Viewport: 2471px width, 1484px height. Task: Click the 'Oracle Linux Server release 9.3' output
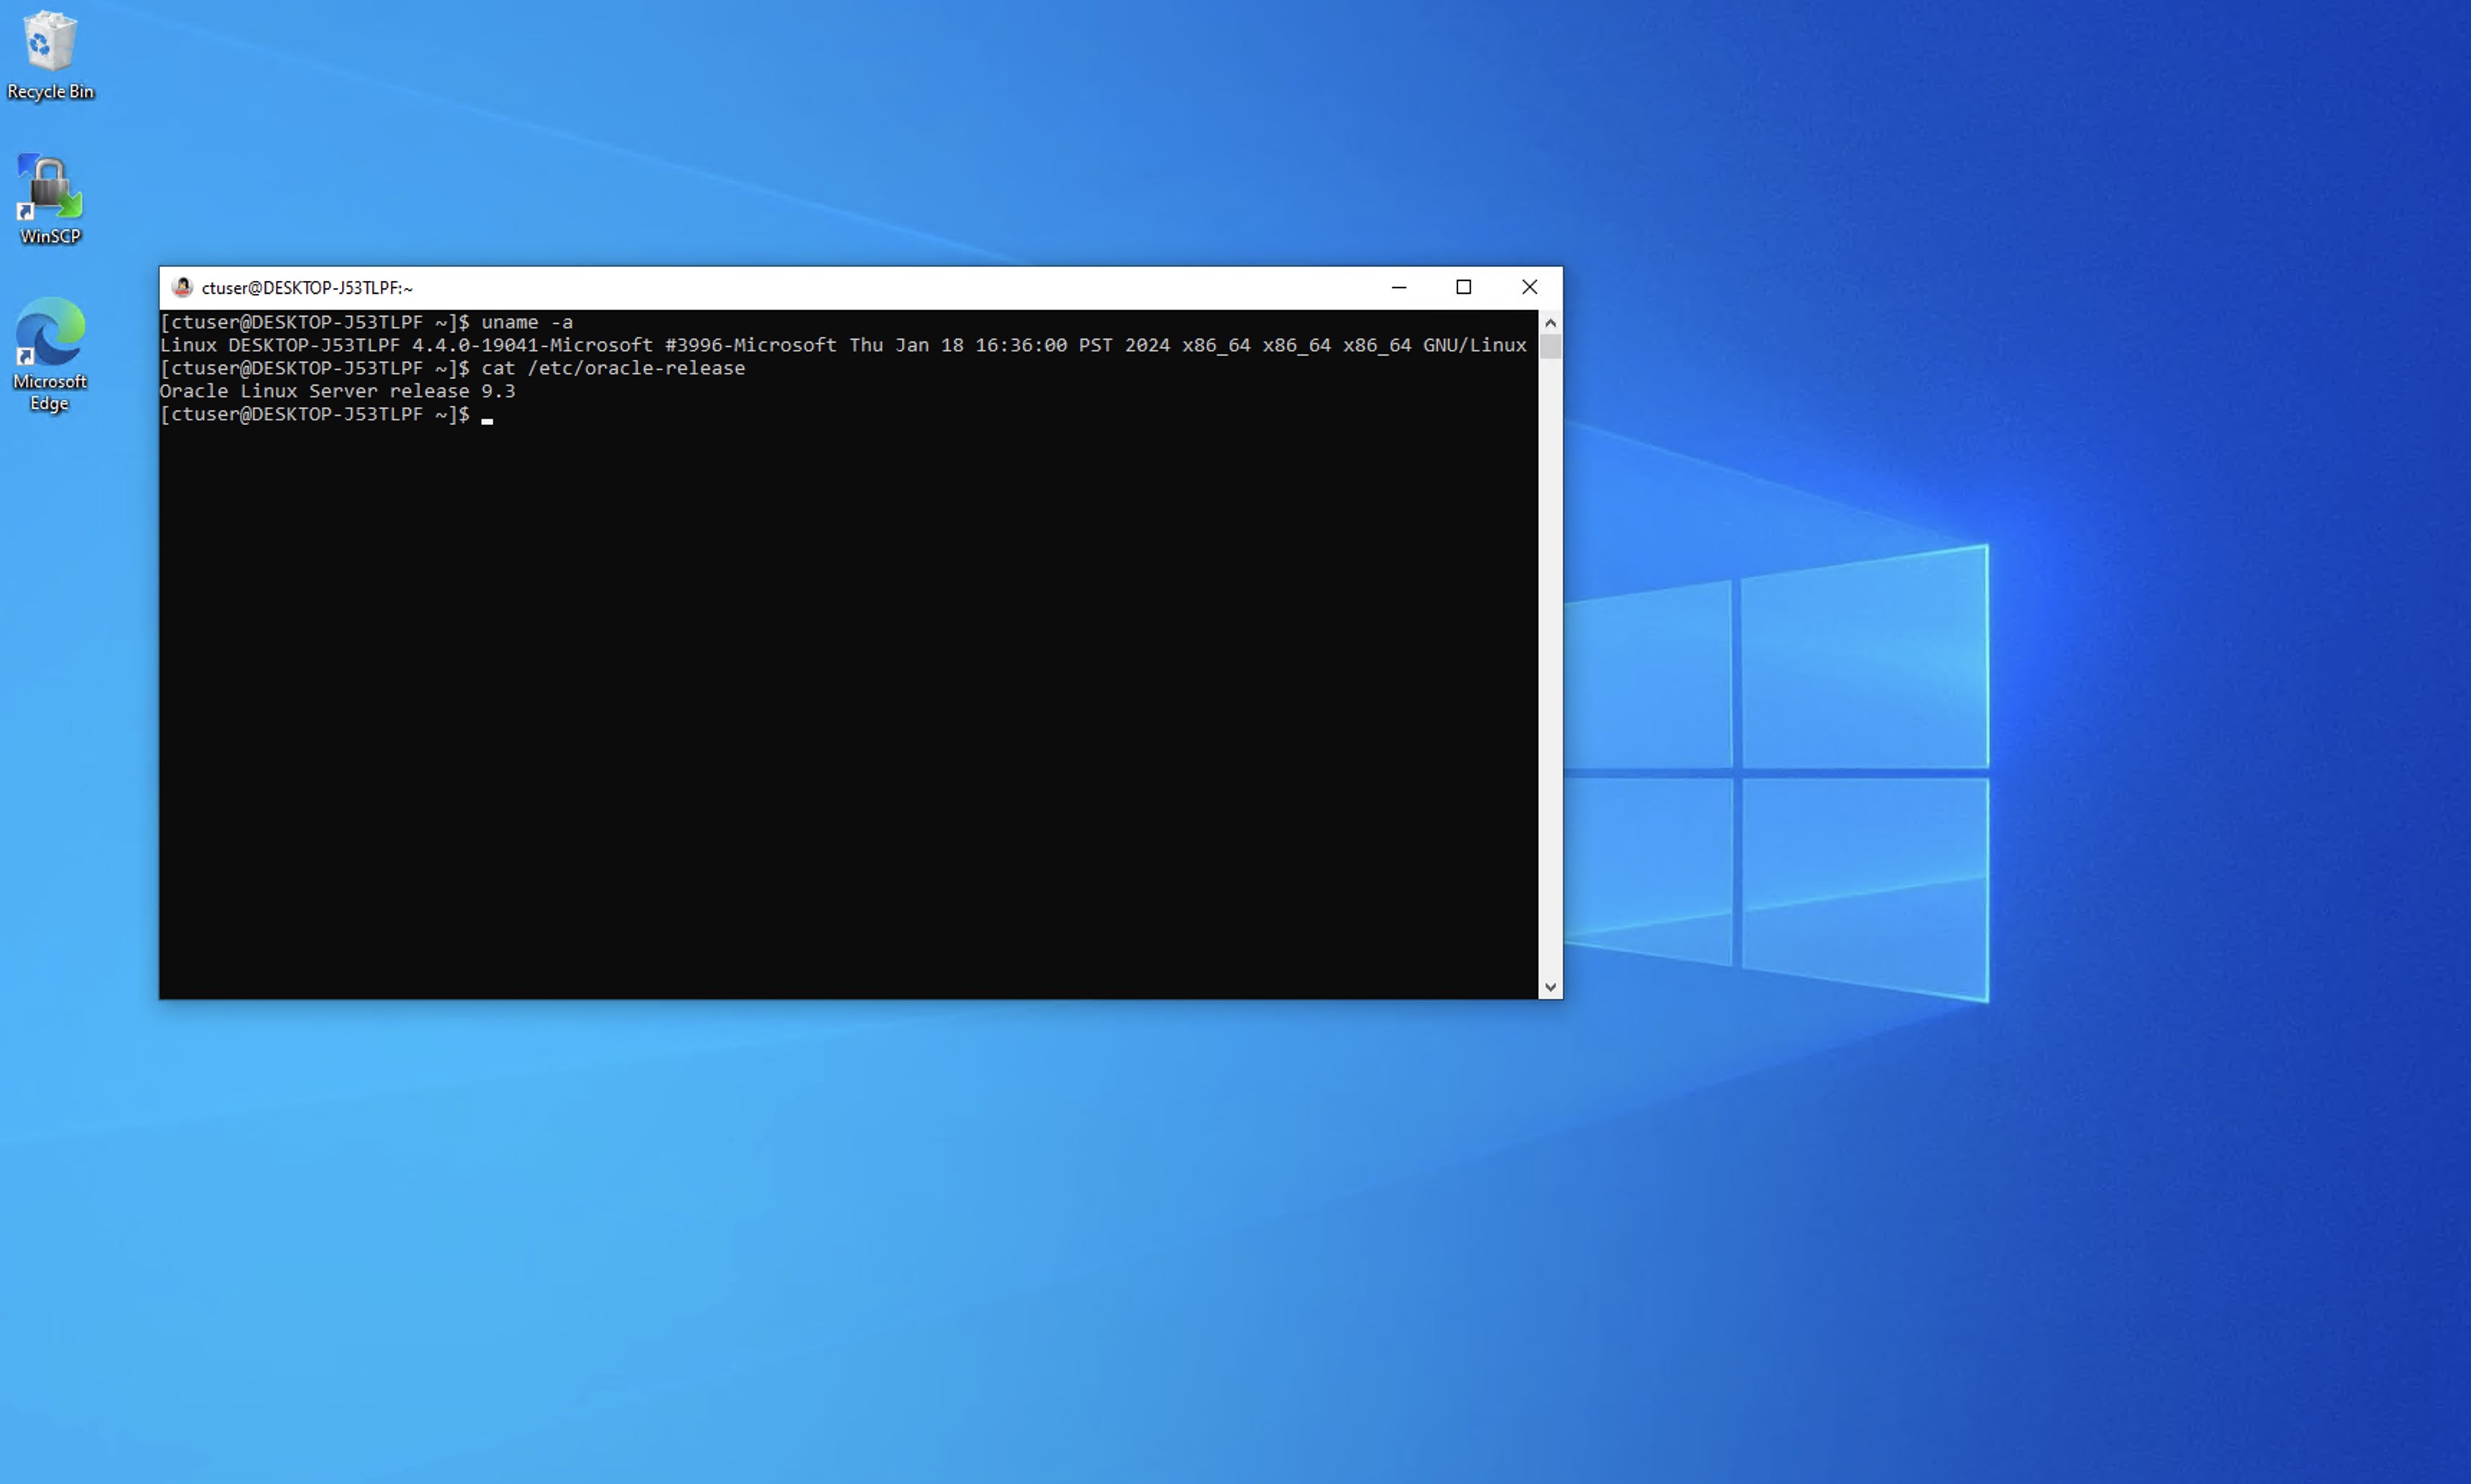coord(337,391)
